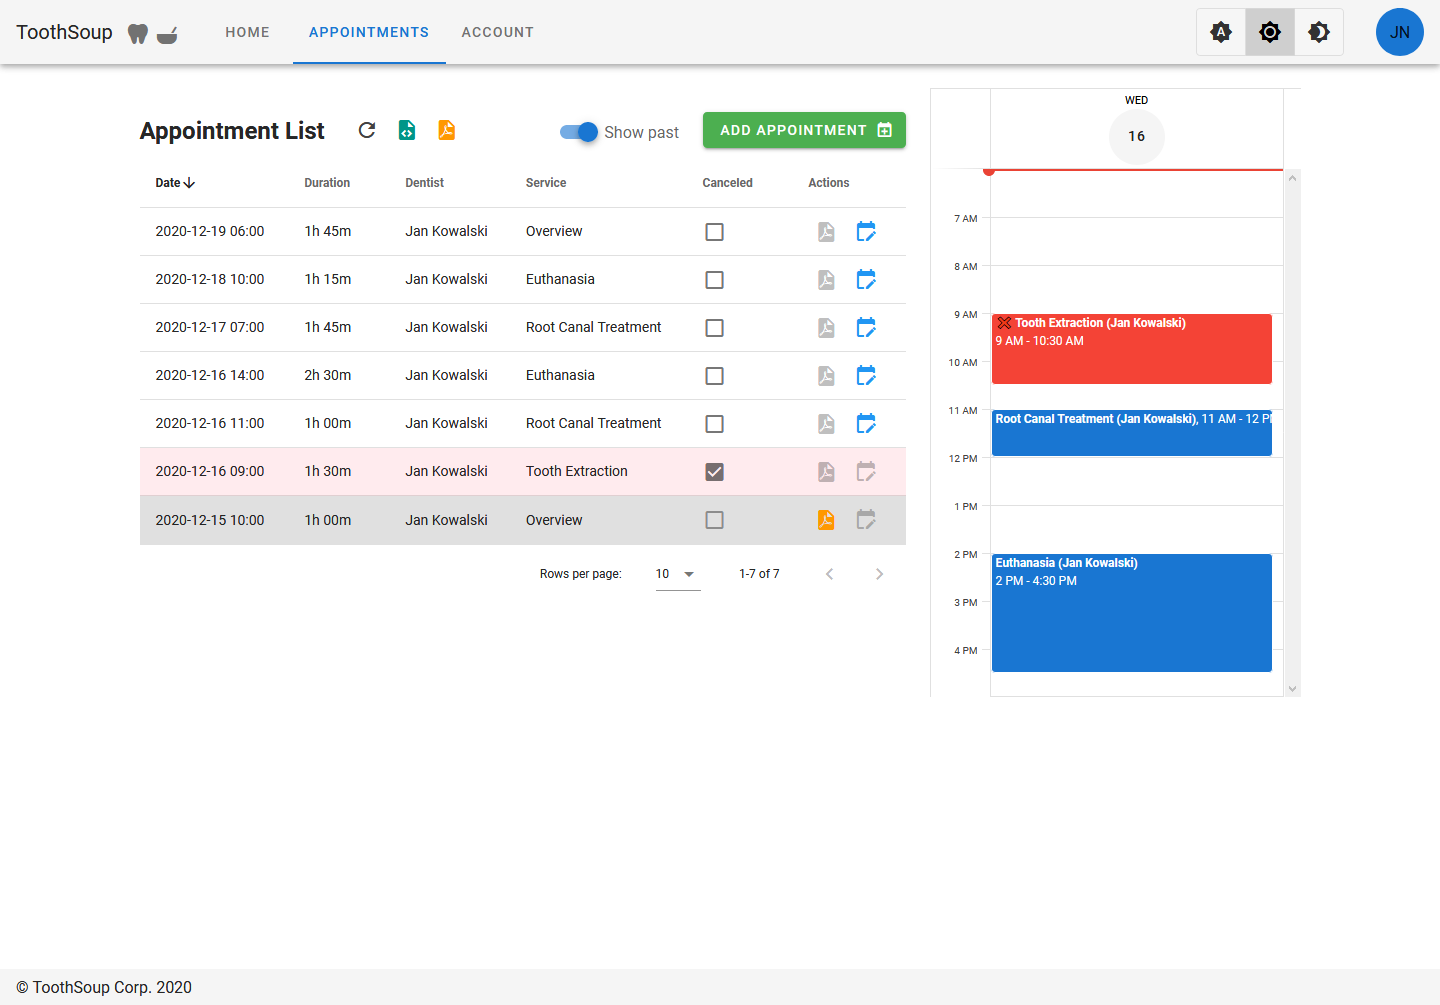The width and height of the screenshot is (1440, 1005).
Task: Click the mortar bowl logo icon
Action: pyautogui.click(x=167, y=34)
